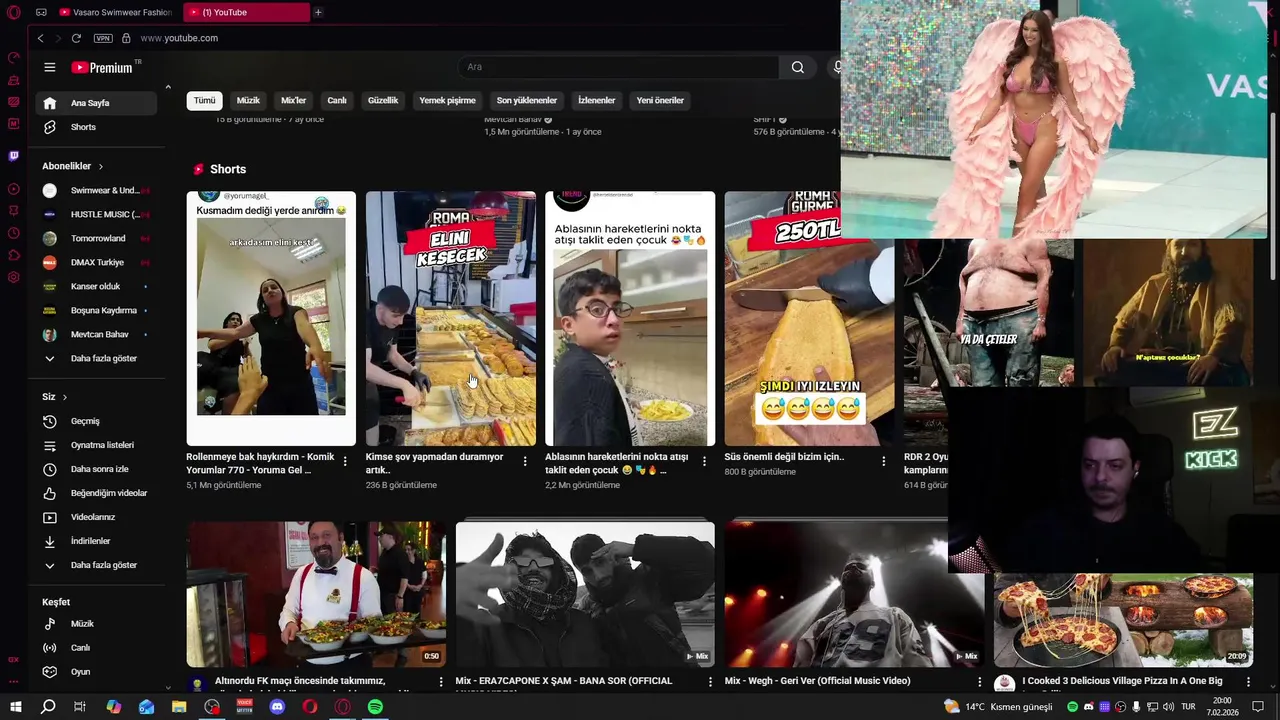The height and width of the screenshot is (720, 1280).
Task: Open options menu for Ablasının hareketlerini short
Action: pos(704,461)
